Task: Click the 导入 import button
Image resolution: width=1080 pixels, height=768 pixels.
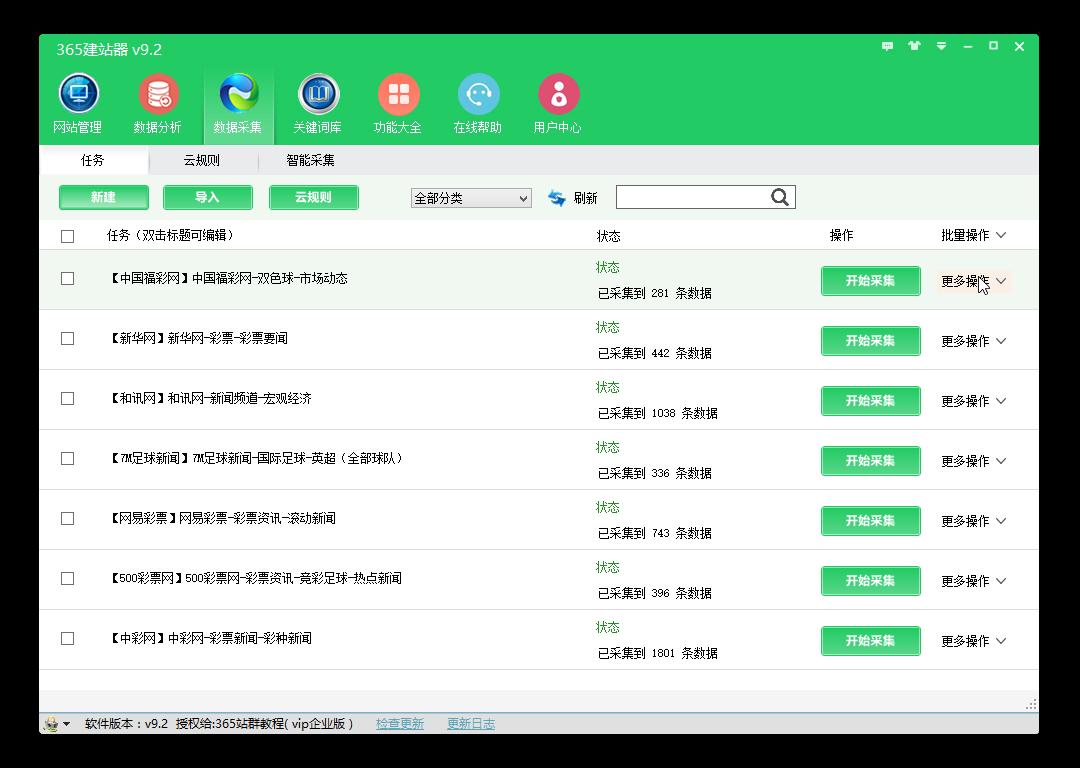Action: 208,198
